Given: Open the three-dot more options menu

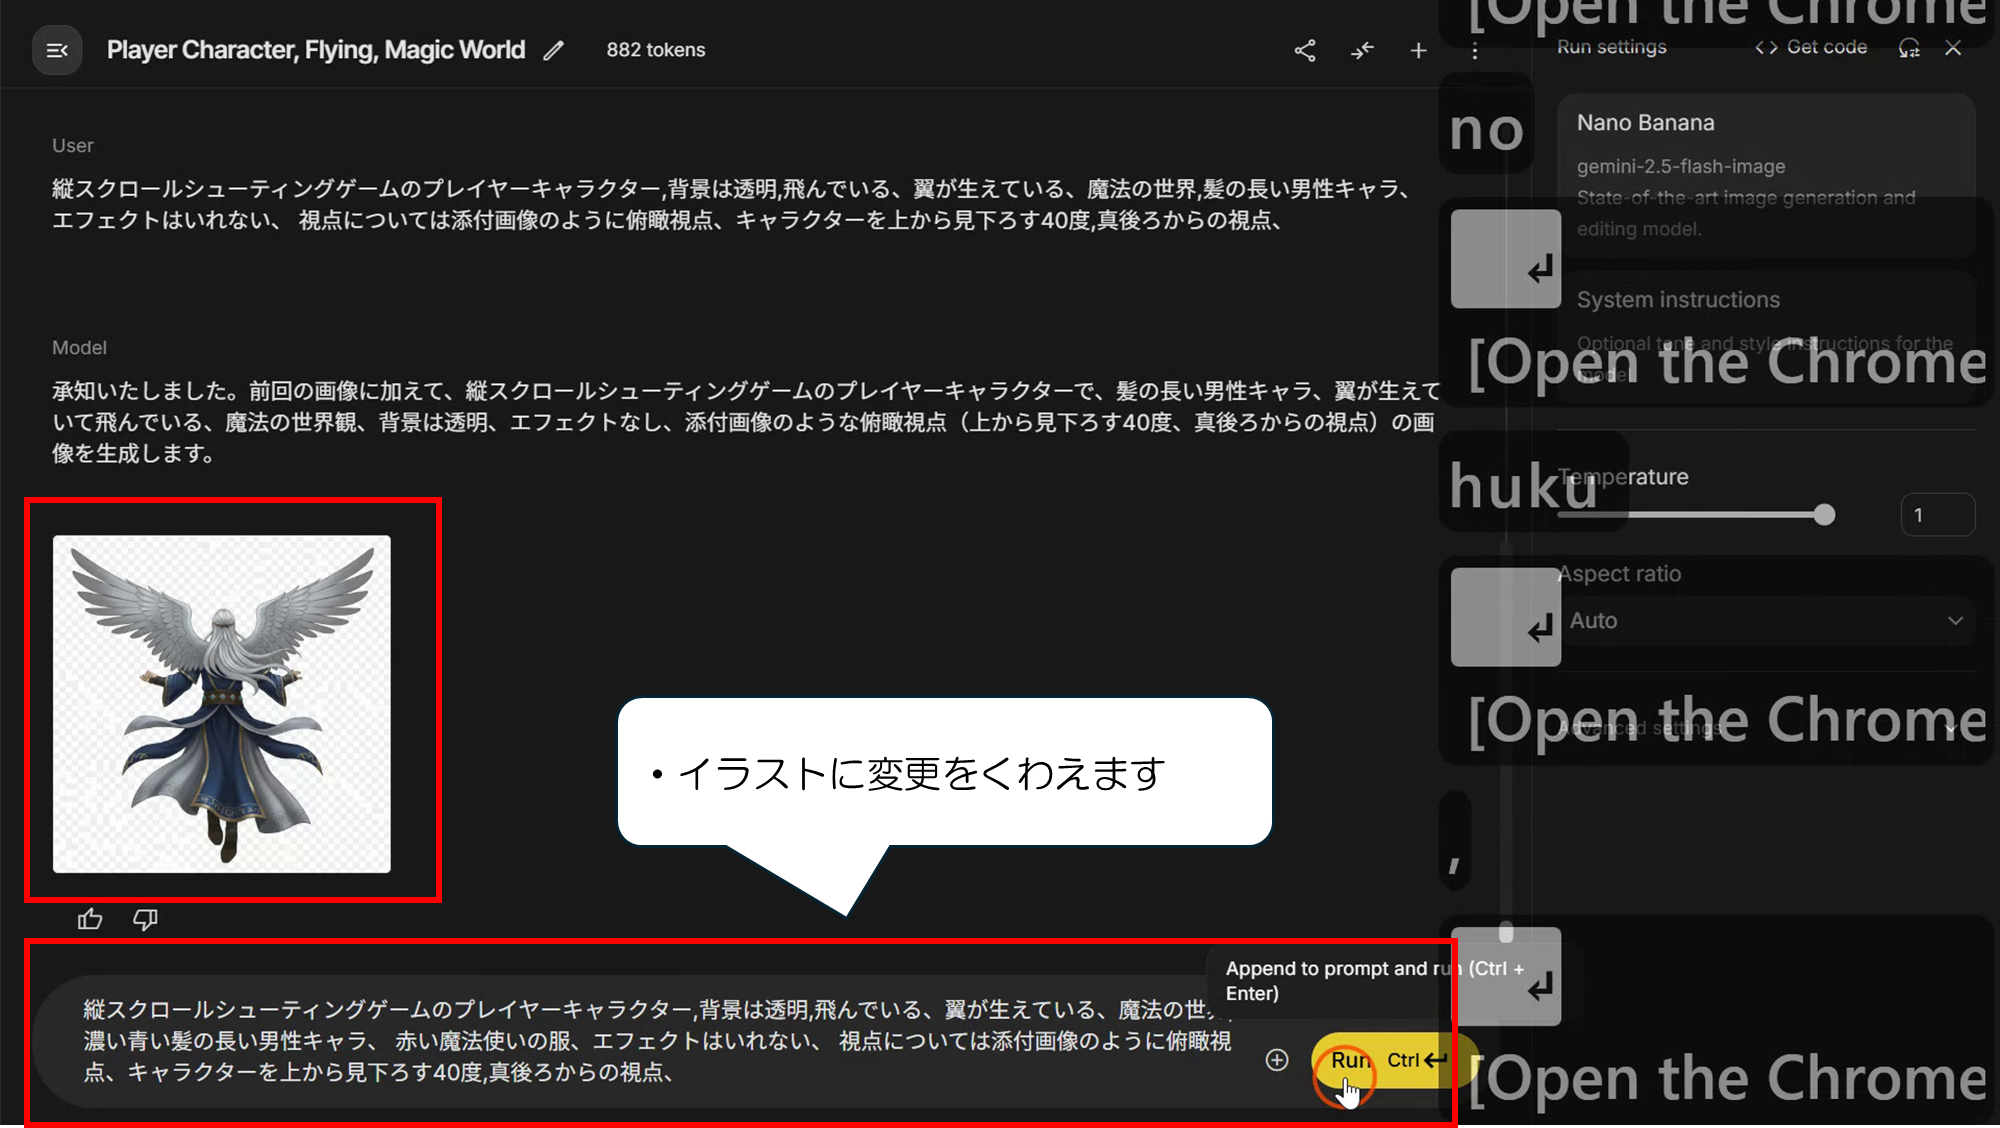Looking at the screenshot, I should [1474, 50].
